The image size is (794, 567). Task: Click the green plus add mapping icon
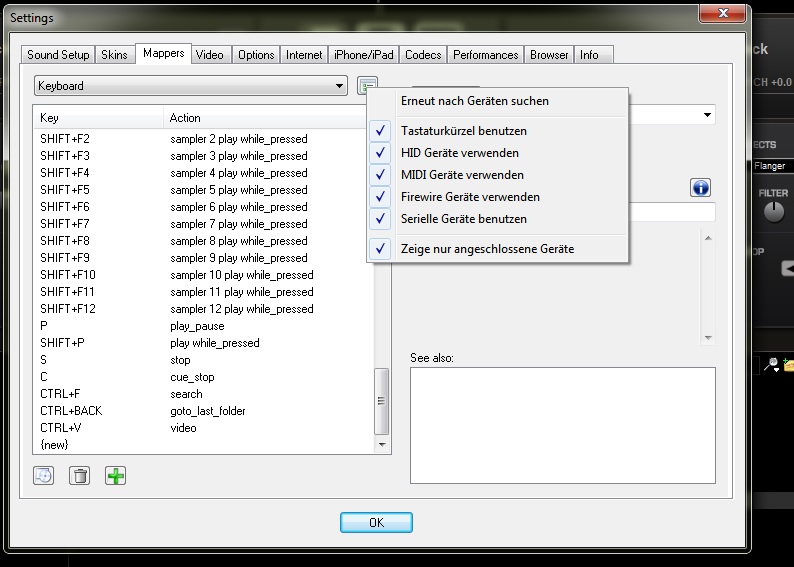(116, 476)
